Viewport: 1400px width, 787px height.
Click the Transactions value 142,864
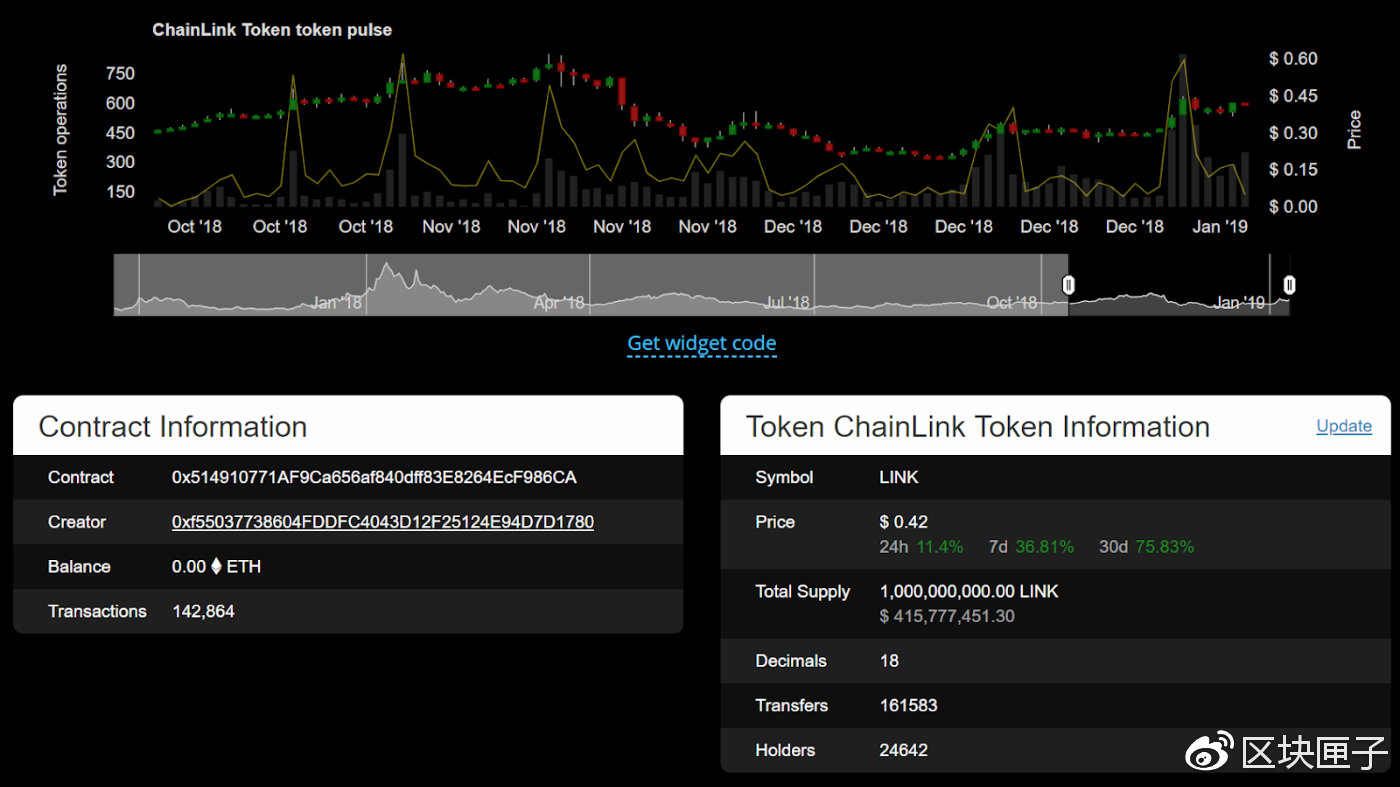click(203, 611)
